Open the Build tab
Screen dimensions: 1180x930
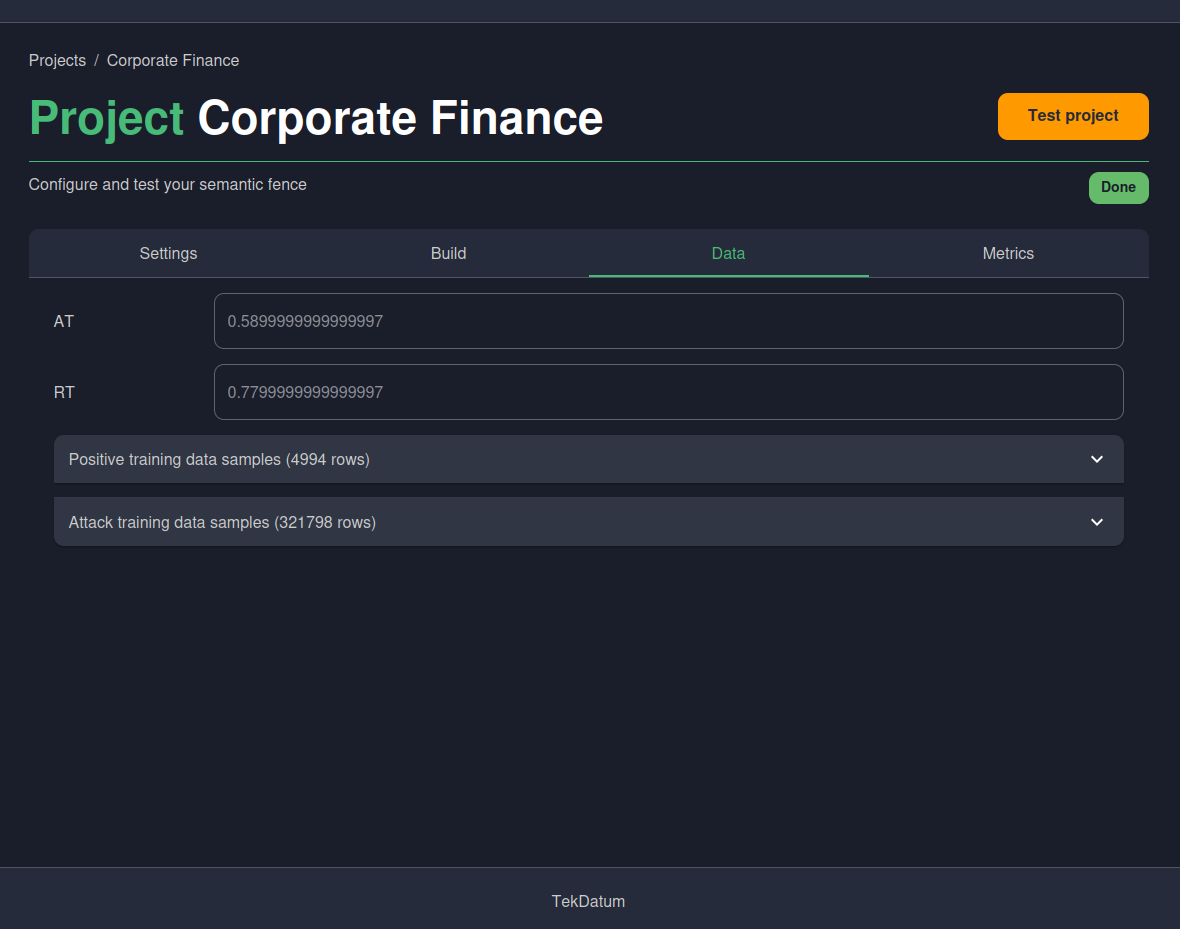pos(448,253)
